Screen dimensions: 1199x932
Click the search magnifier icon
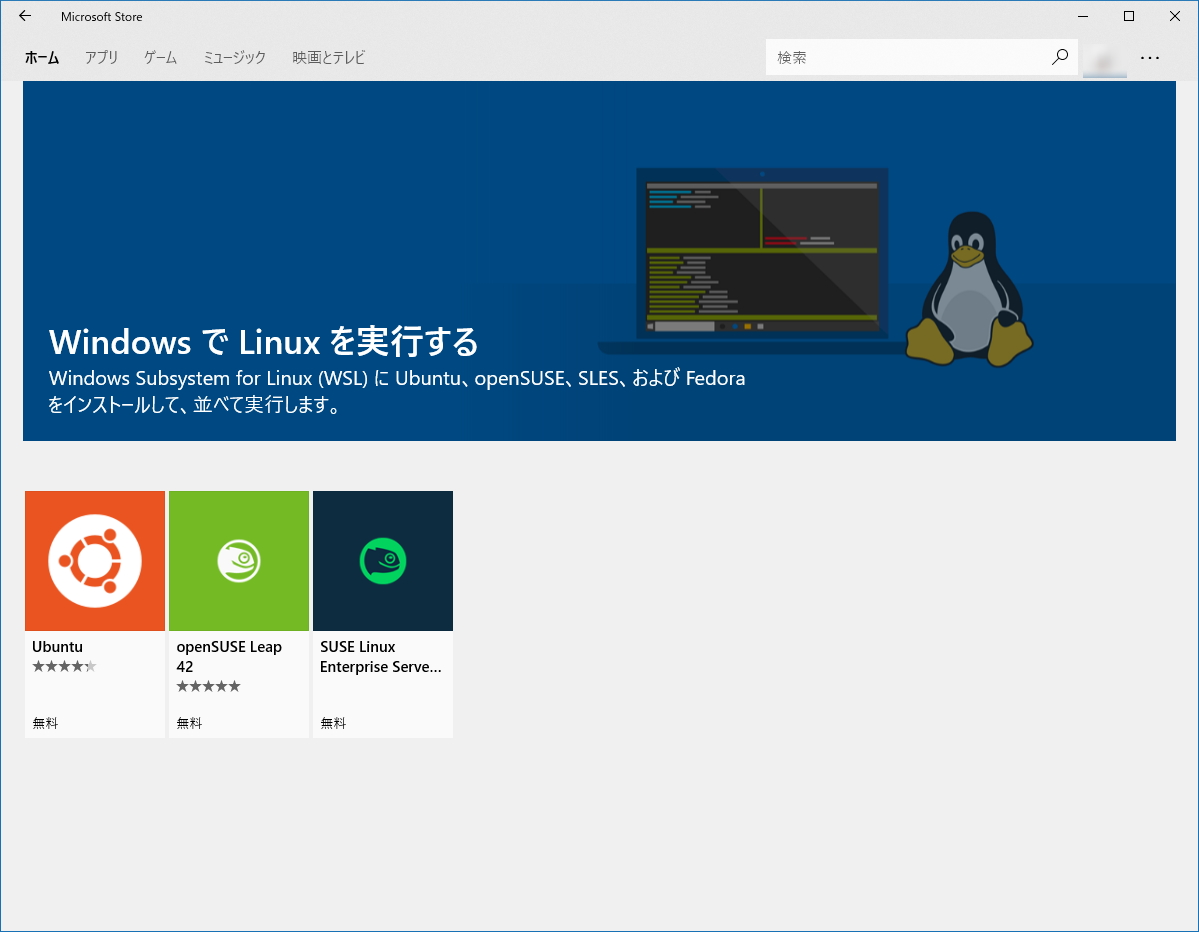(1059, 57)
